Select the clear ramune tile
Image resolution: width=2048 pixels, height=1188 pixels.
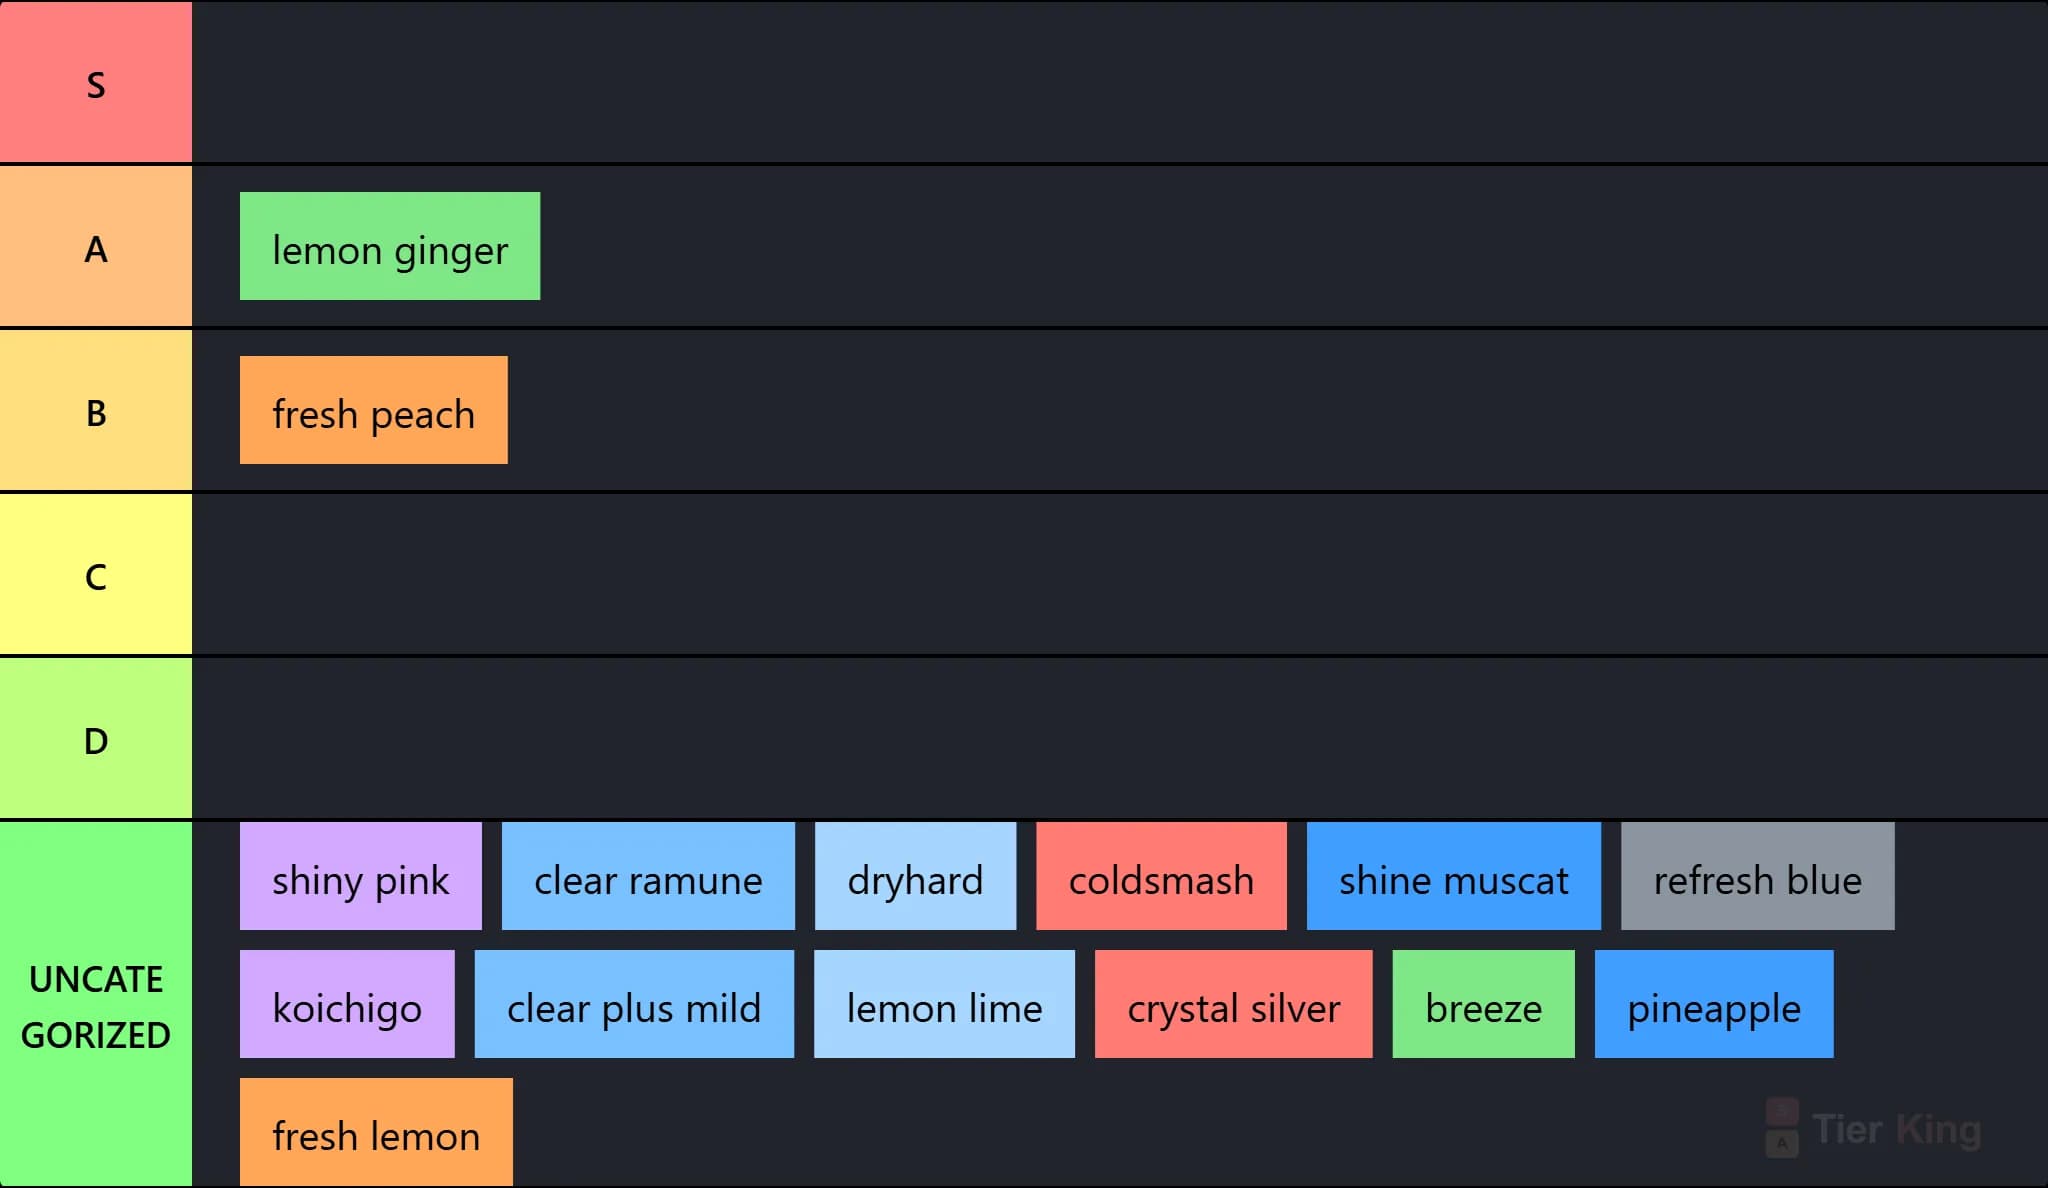(x=648, y=876)
